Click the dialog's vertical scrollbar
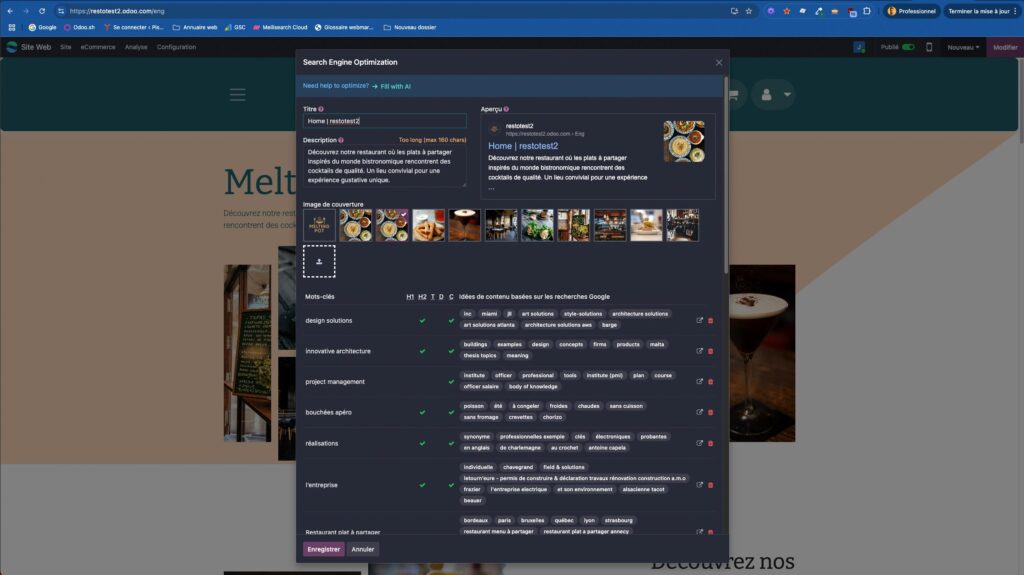This screenshot has width=1024, height=575. tap(726, 175)
